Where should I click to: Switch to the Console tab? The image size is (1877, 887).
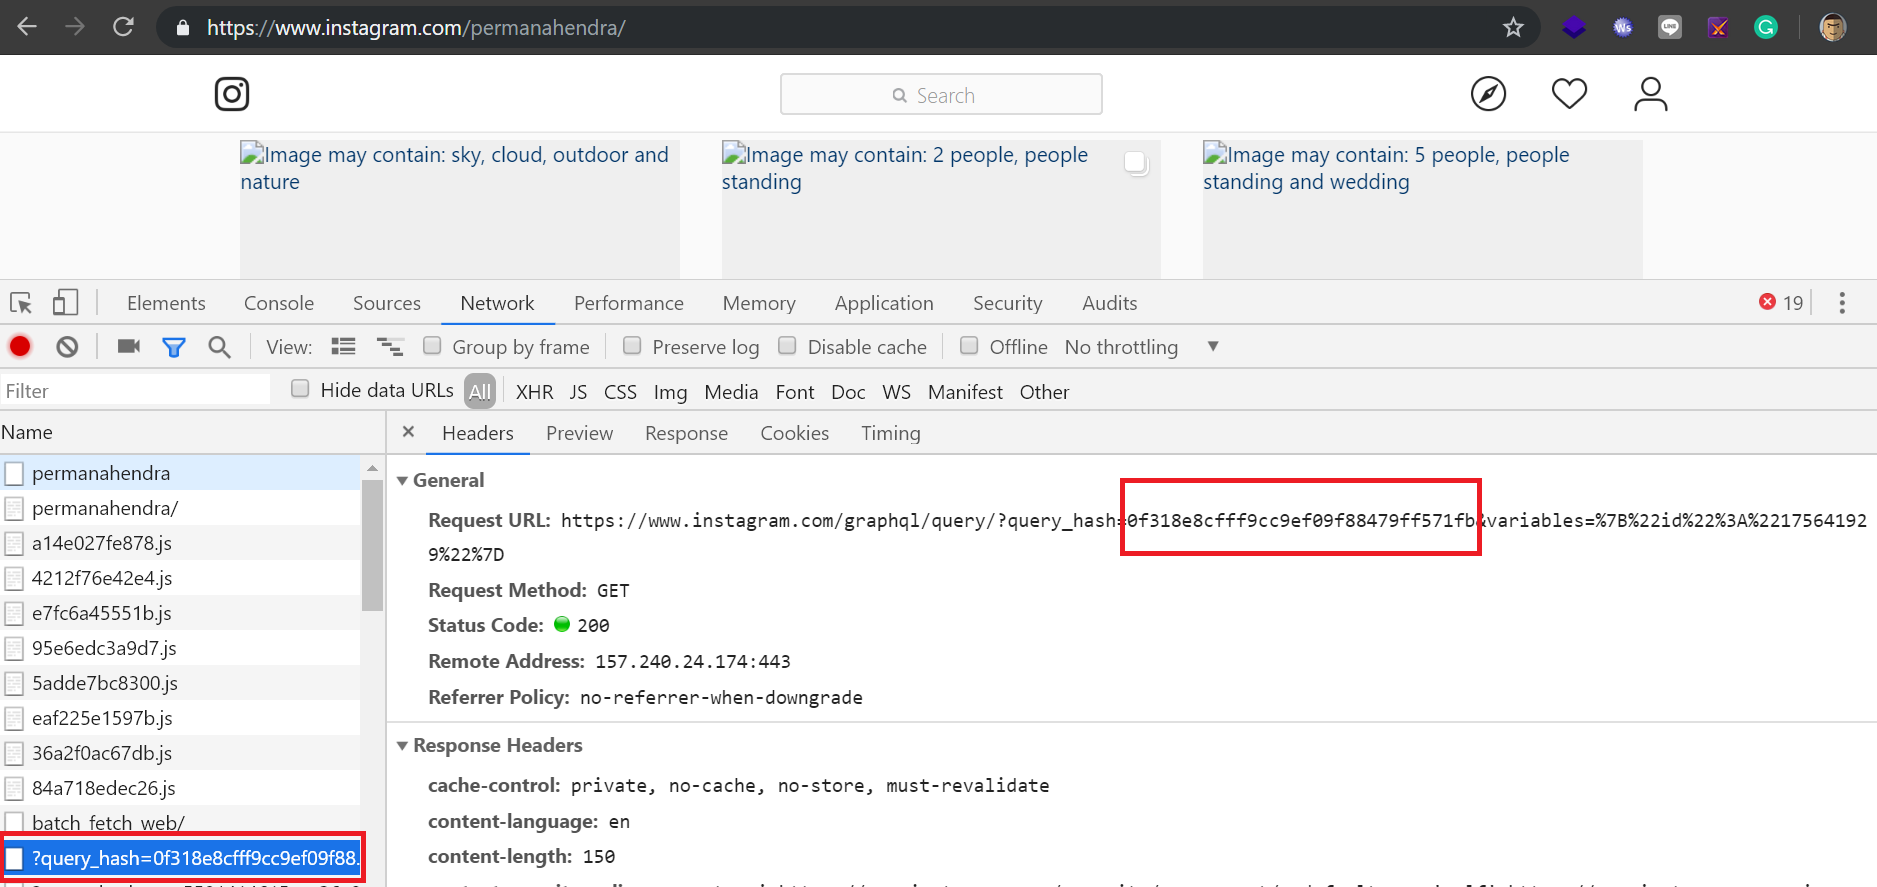click(278, 303)
